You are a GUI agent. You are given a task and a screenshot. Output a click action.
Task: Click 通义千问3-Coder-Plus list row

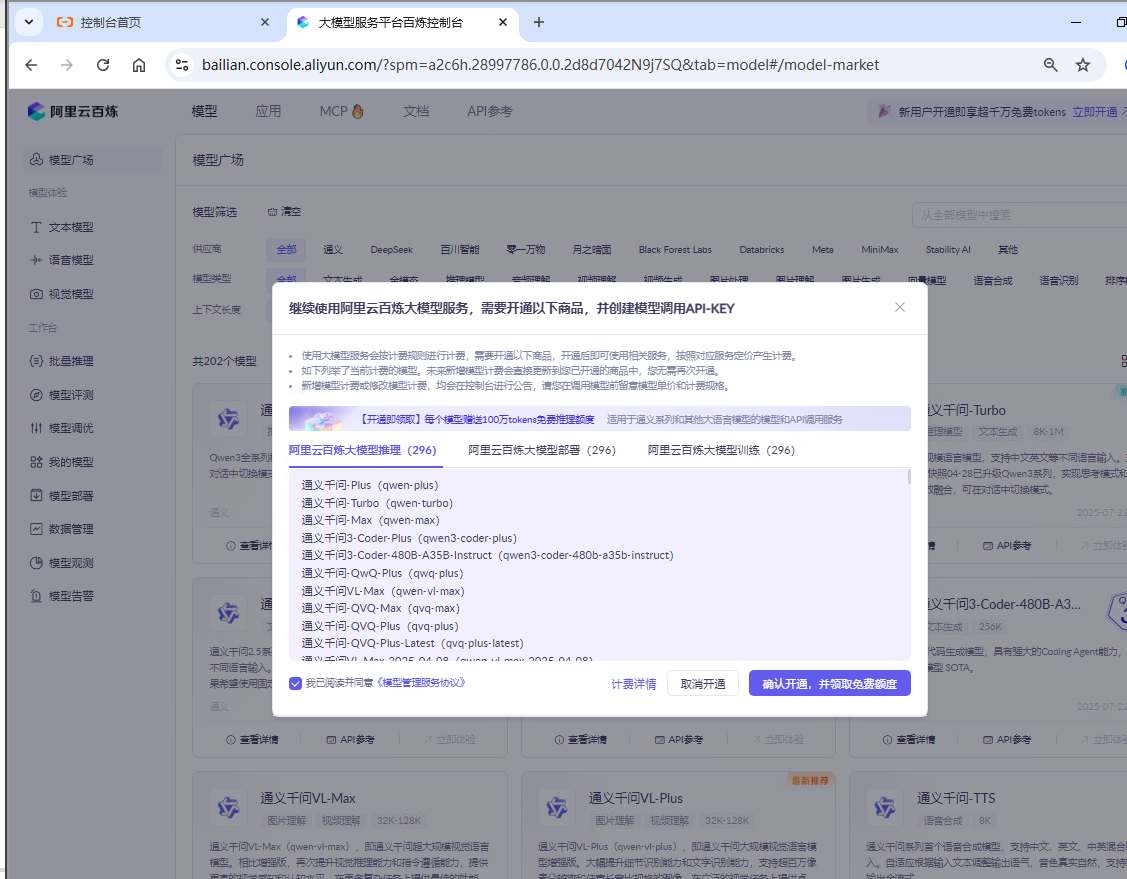pyautogui.click(x=409, y=538)
